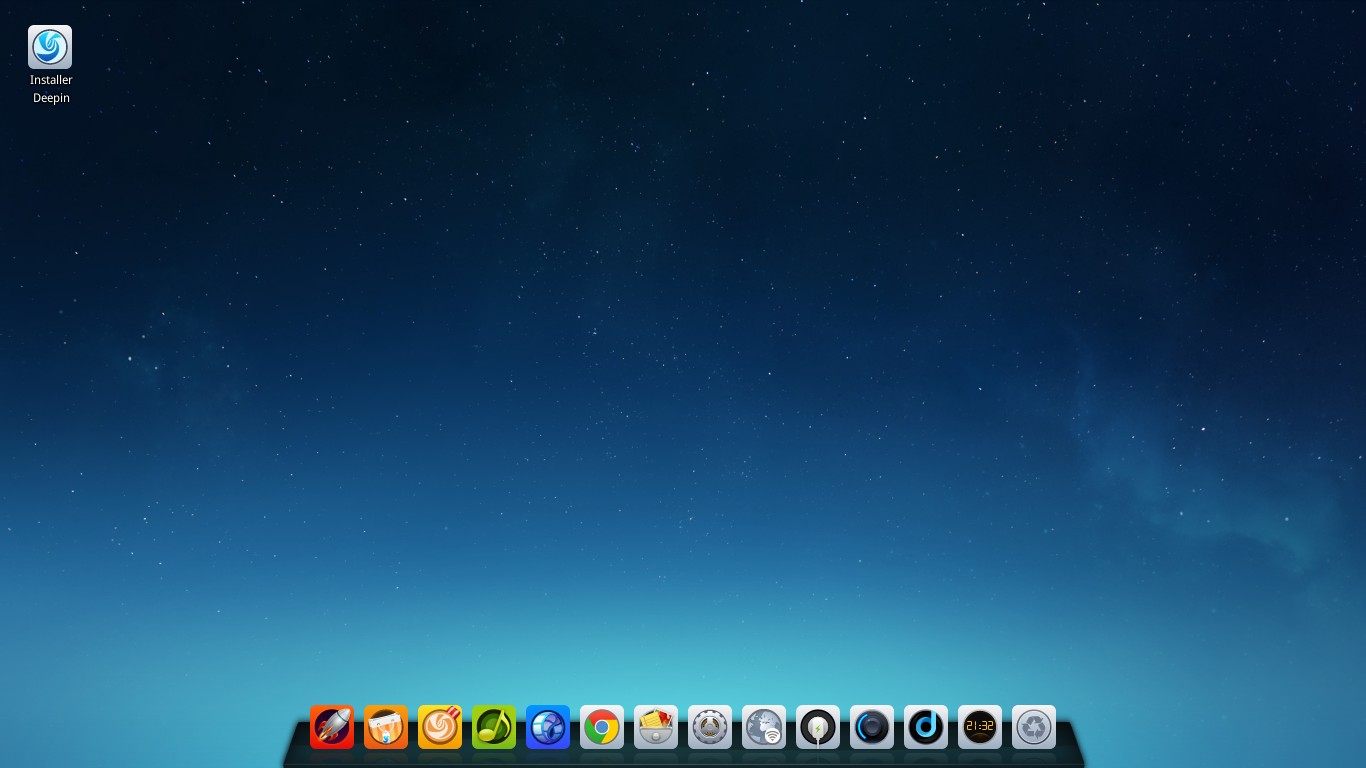The width and height of the screenshot is (1366, 768).
Task: Open system settings gear icon
Action: pos(710,727)
